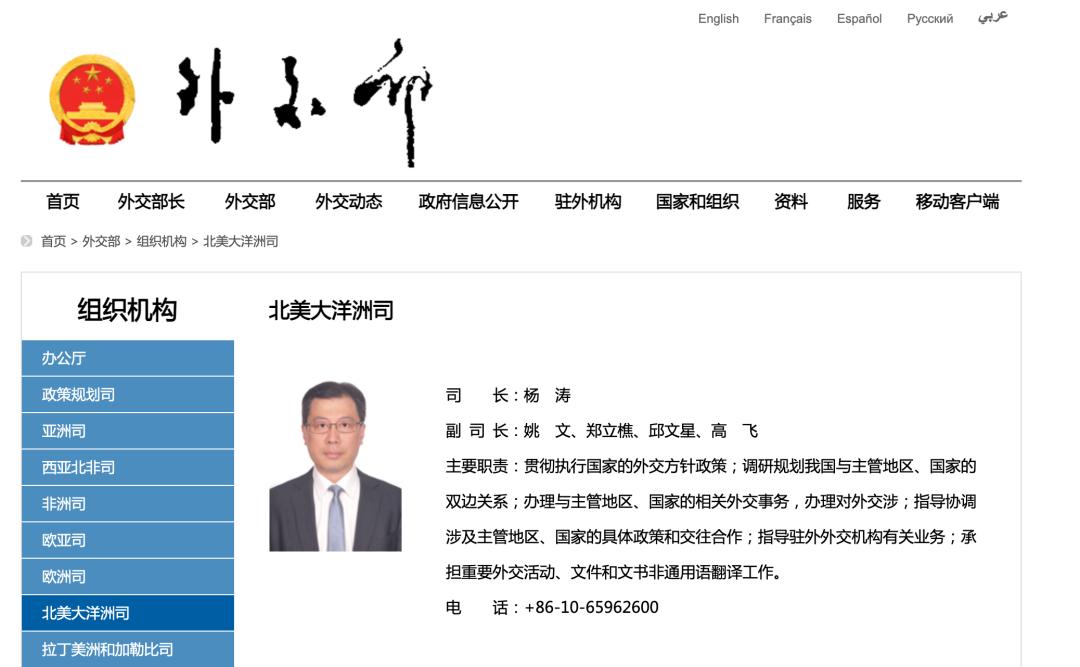
Task: Switch the site language to English
Action: 717,18
